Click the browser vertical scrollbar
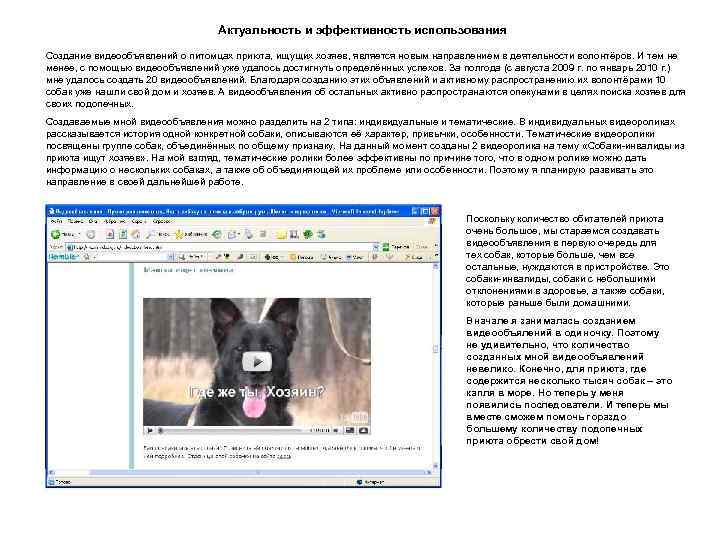Viewport: 720px width, 540px height. 436,365
